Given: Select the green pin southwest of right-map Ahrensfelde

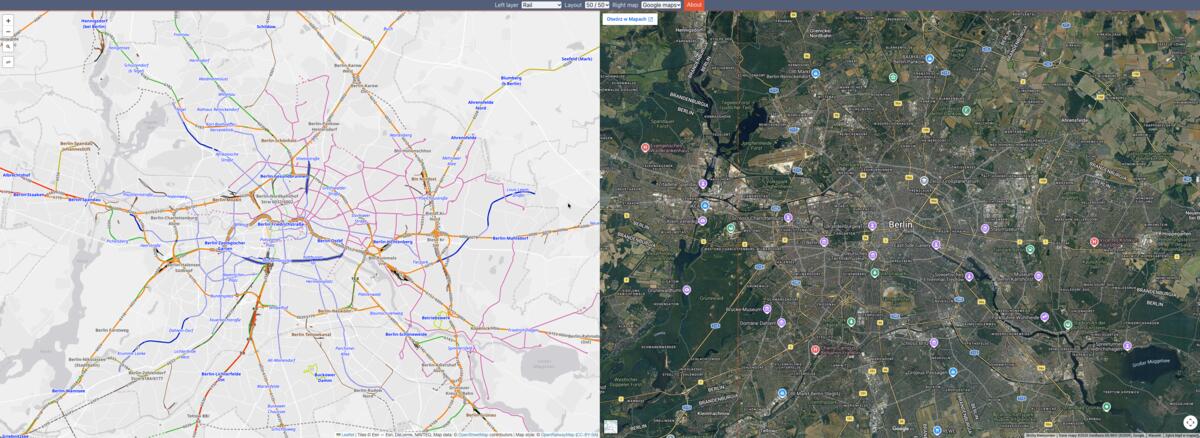Looking at the screenshot, I should click(966, 110).
